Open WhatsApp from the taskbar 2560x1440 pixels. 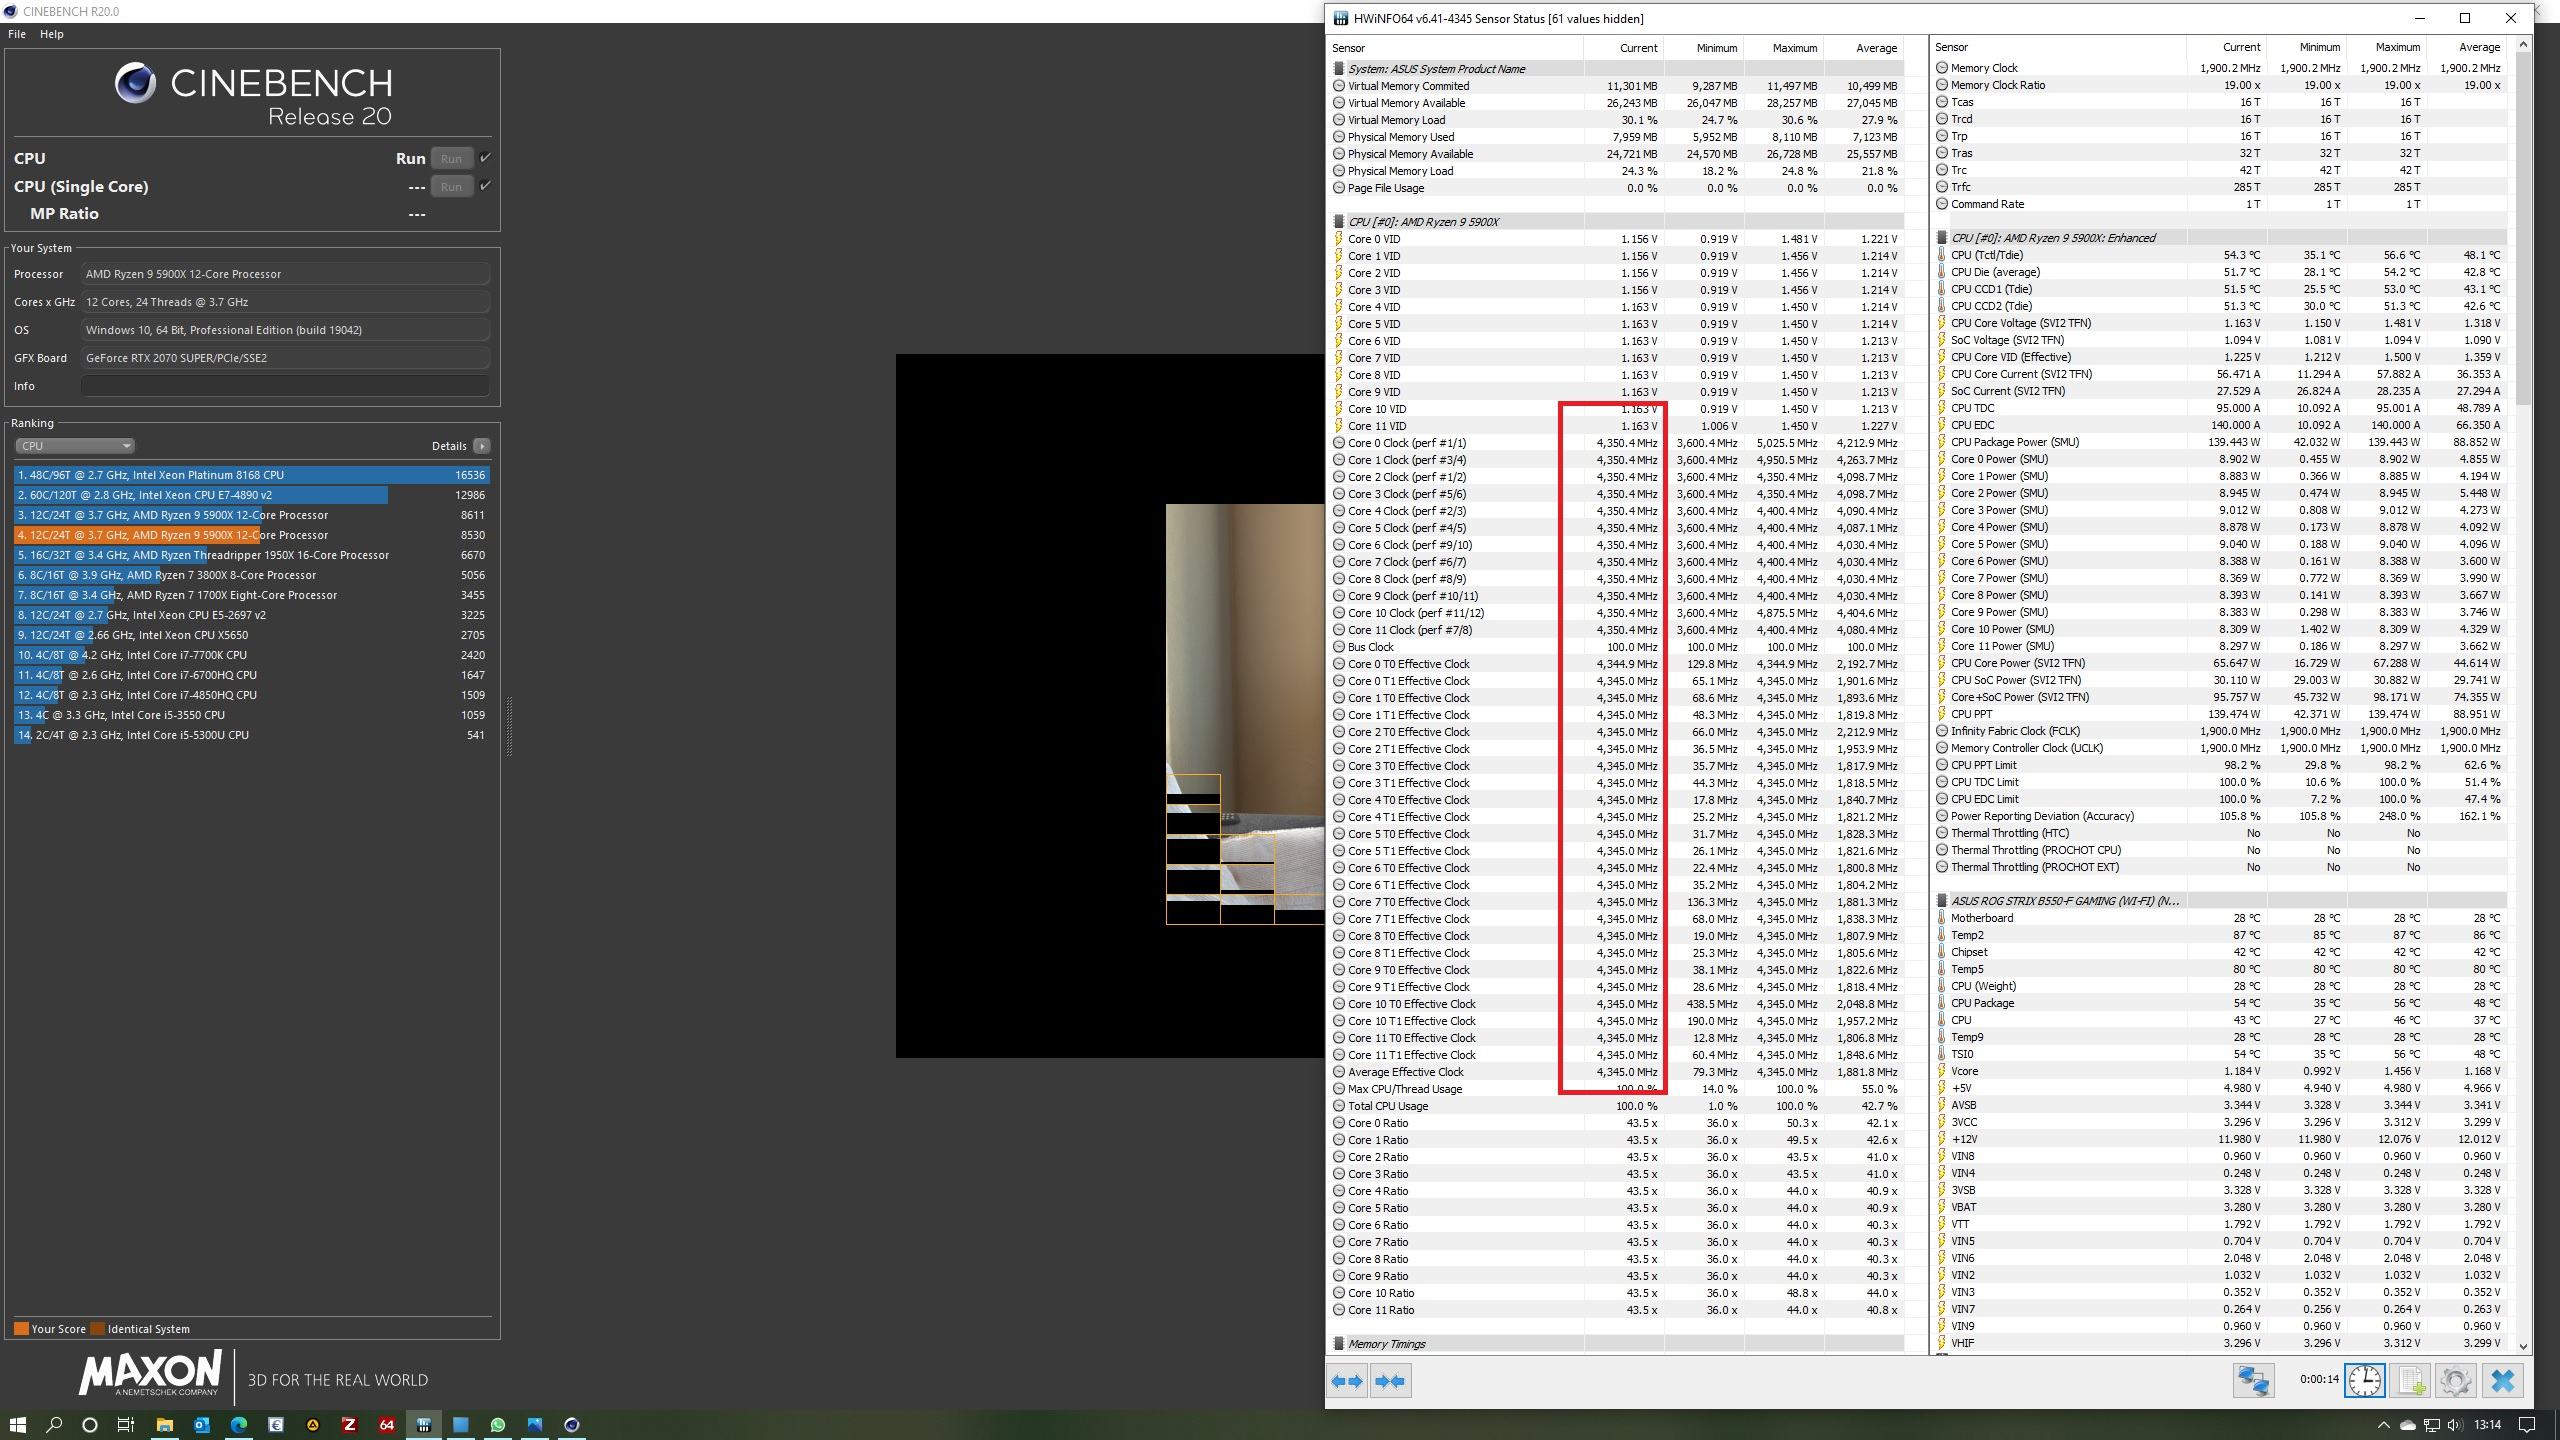pyautogui.click(x=497, y=1425)
